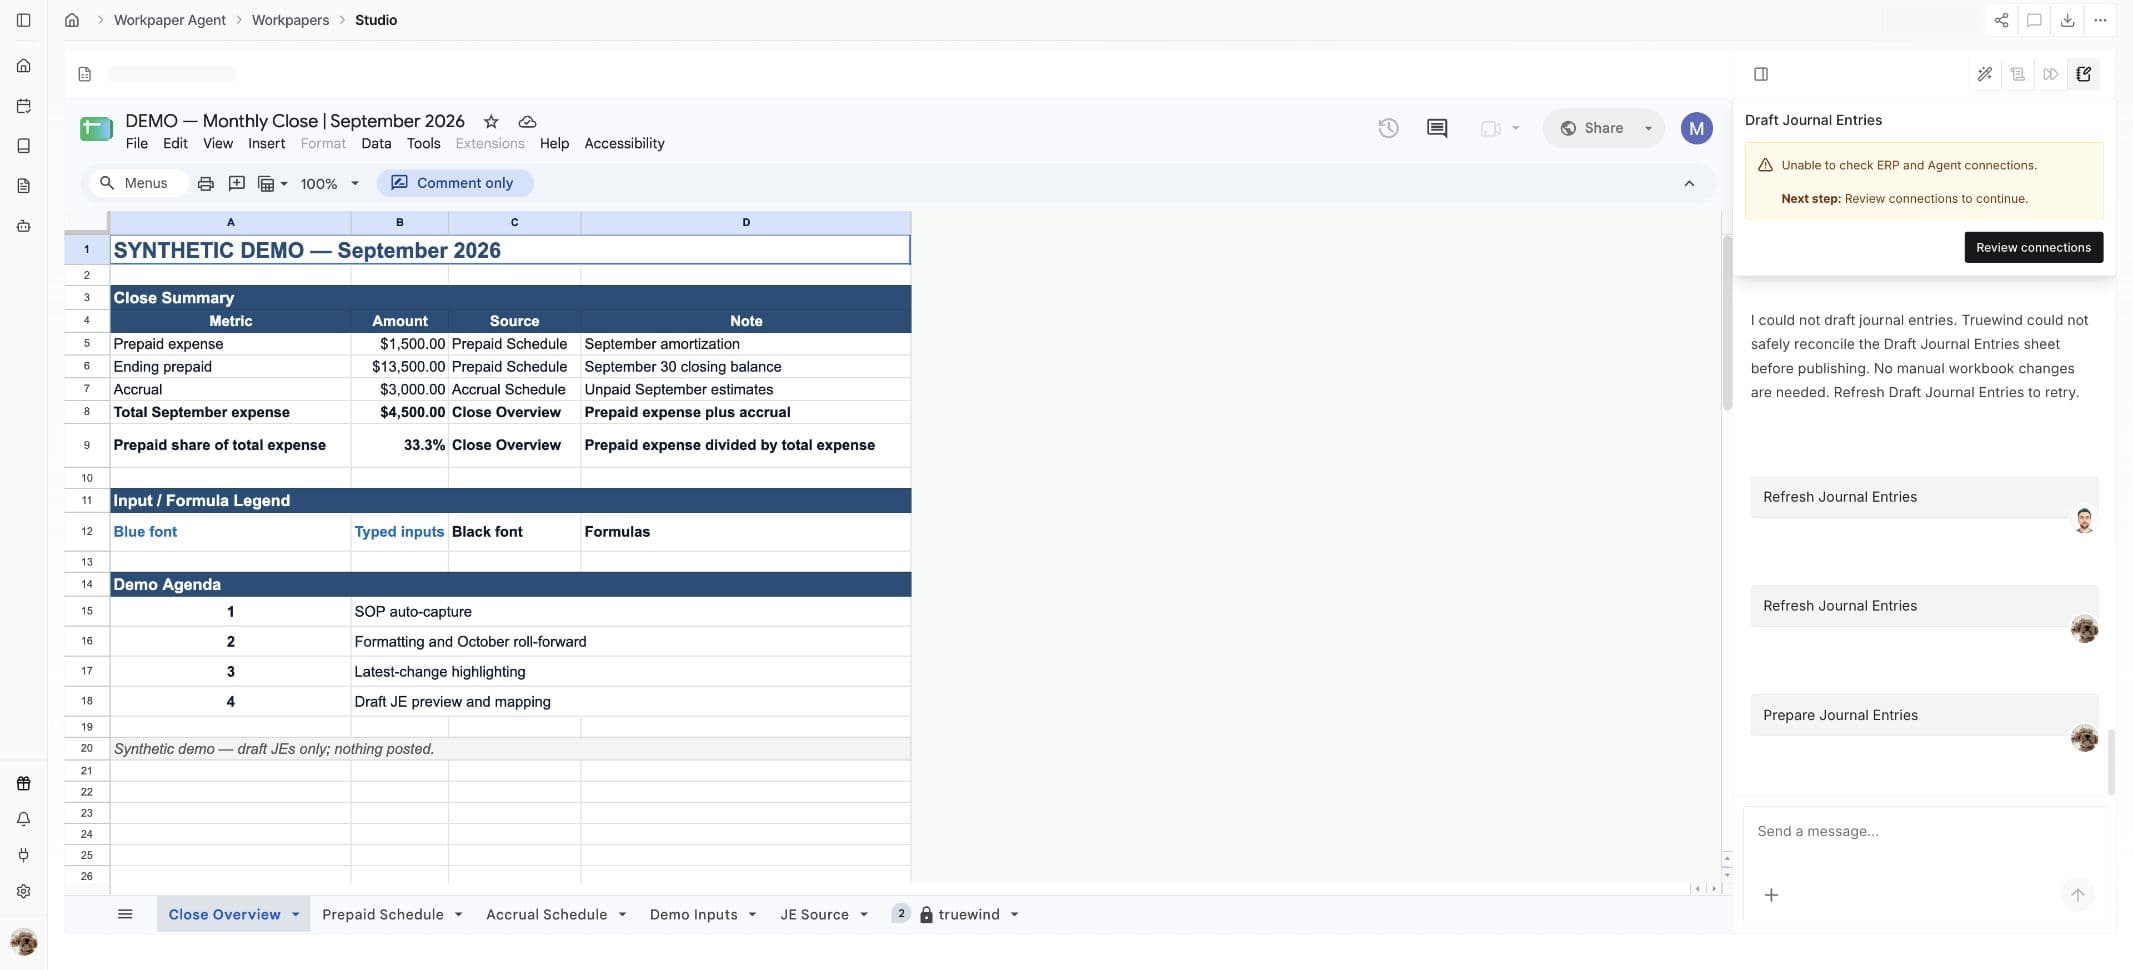The image size is (2133, 970).
Task: Click the Share button
Action: (1592, 128)
